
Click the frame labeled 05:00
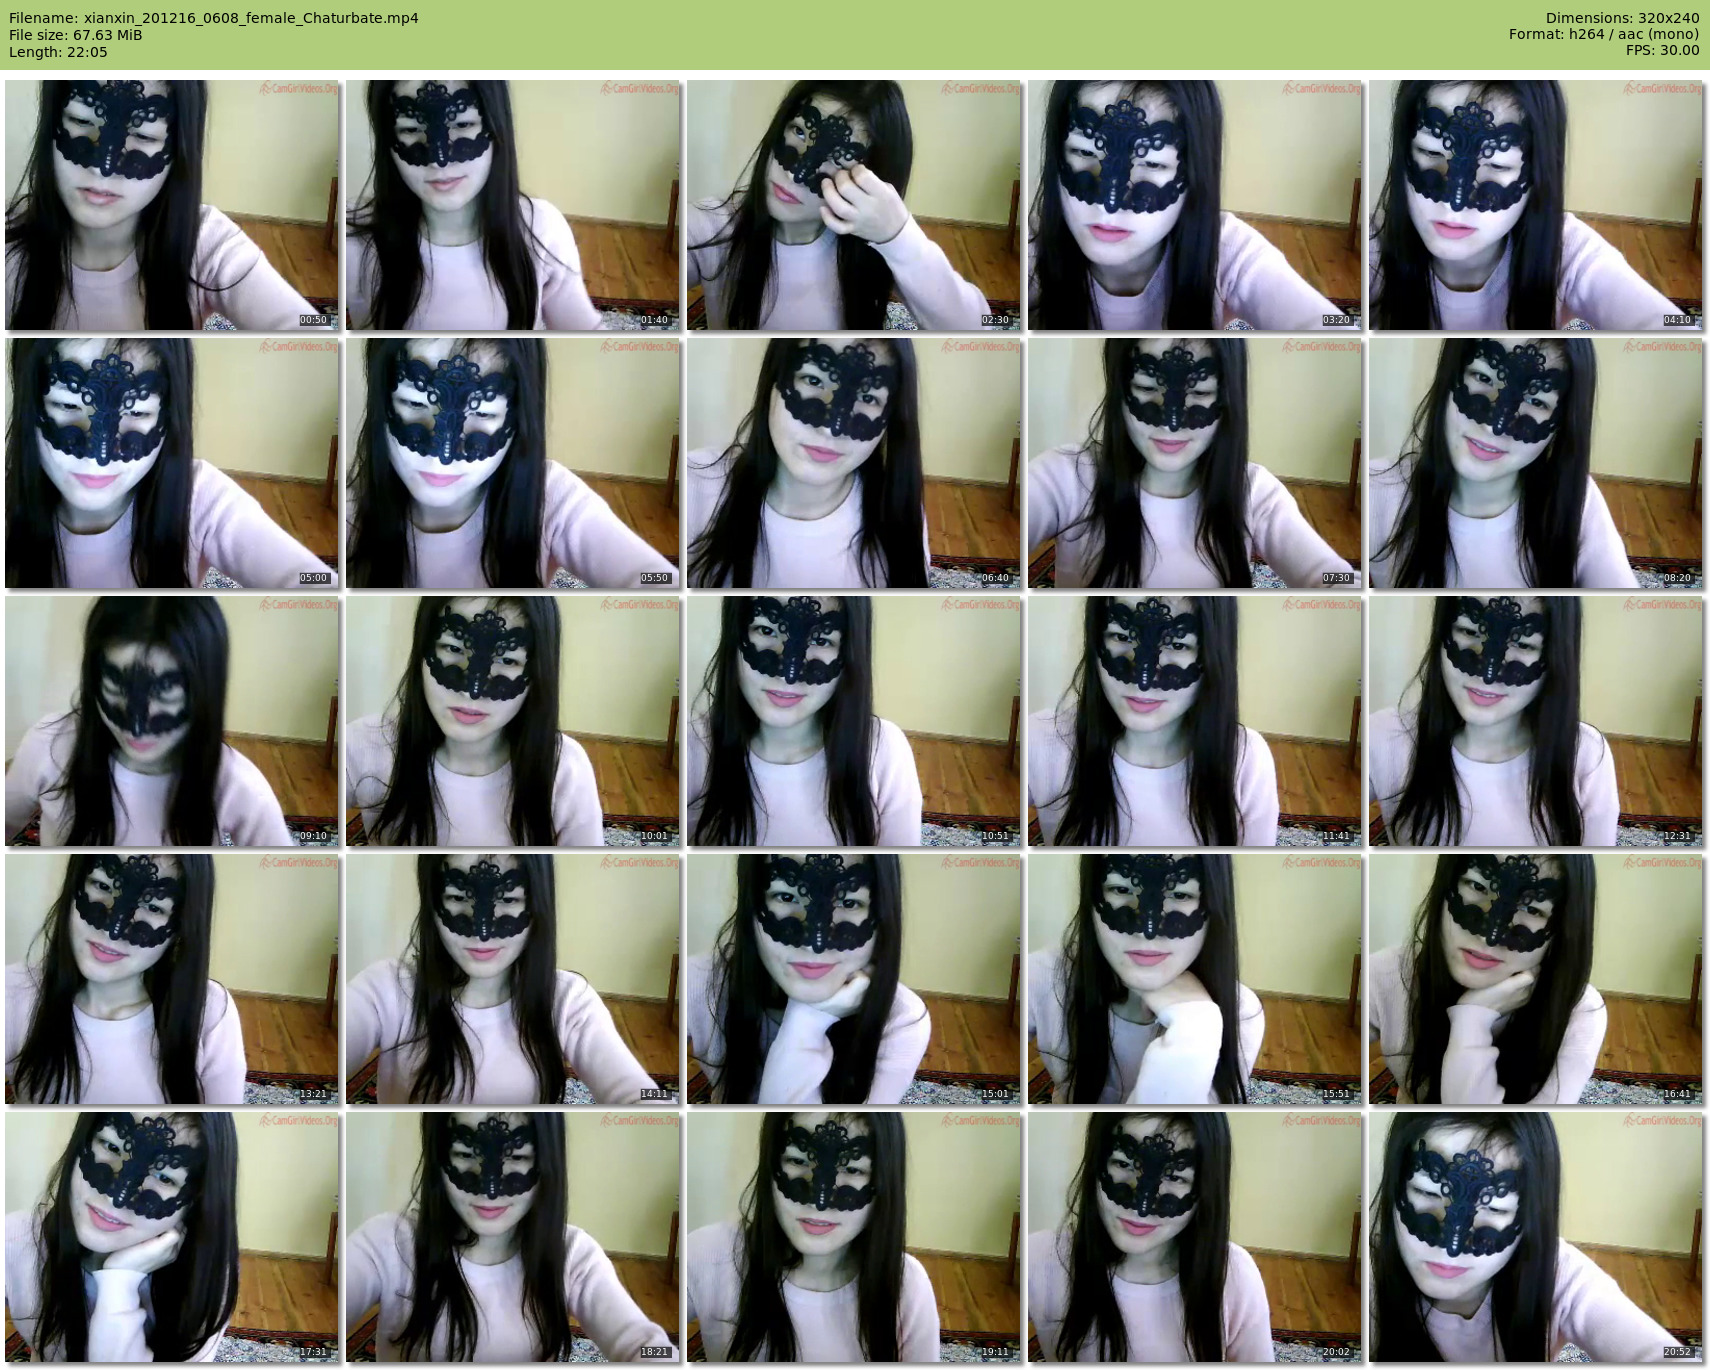(172, 463)
